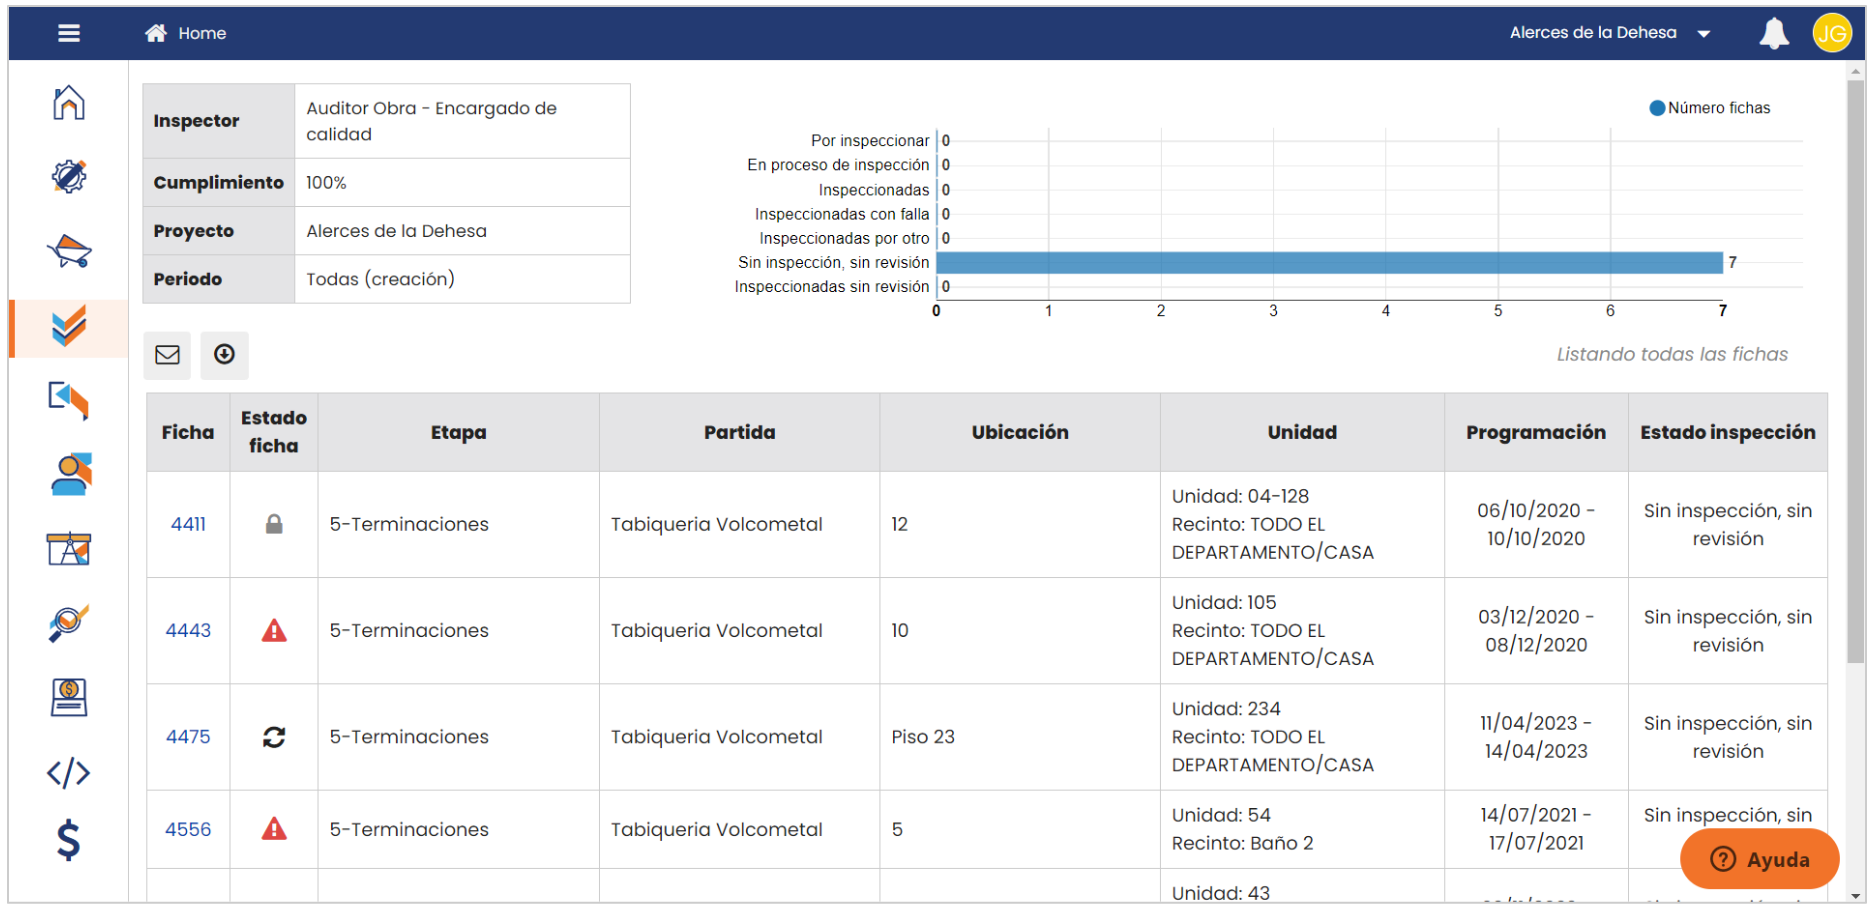Click the house icon in sidebar
This screenshot has width=1872, height=911.
point(69,103)
